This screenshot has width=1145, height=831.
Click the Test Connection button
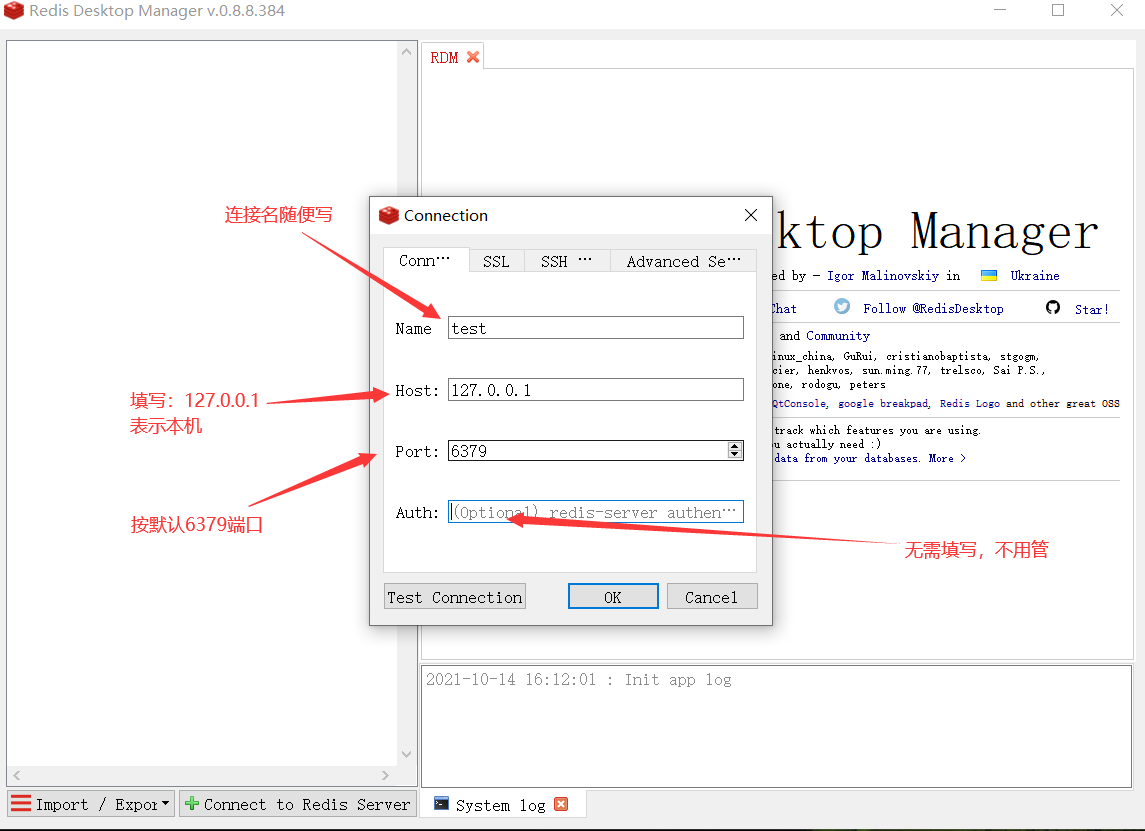[x=454, y=597]
